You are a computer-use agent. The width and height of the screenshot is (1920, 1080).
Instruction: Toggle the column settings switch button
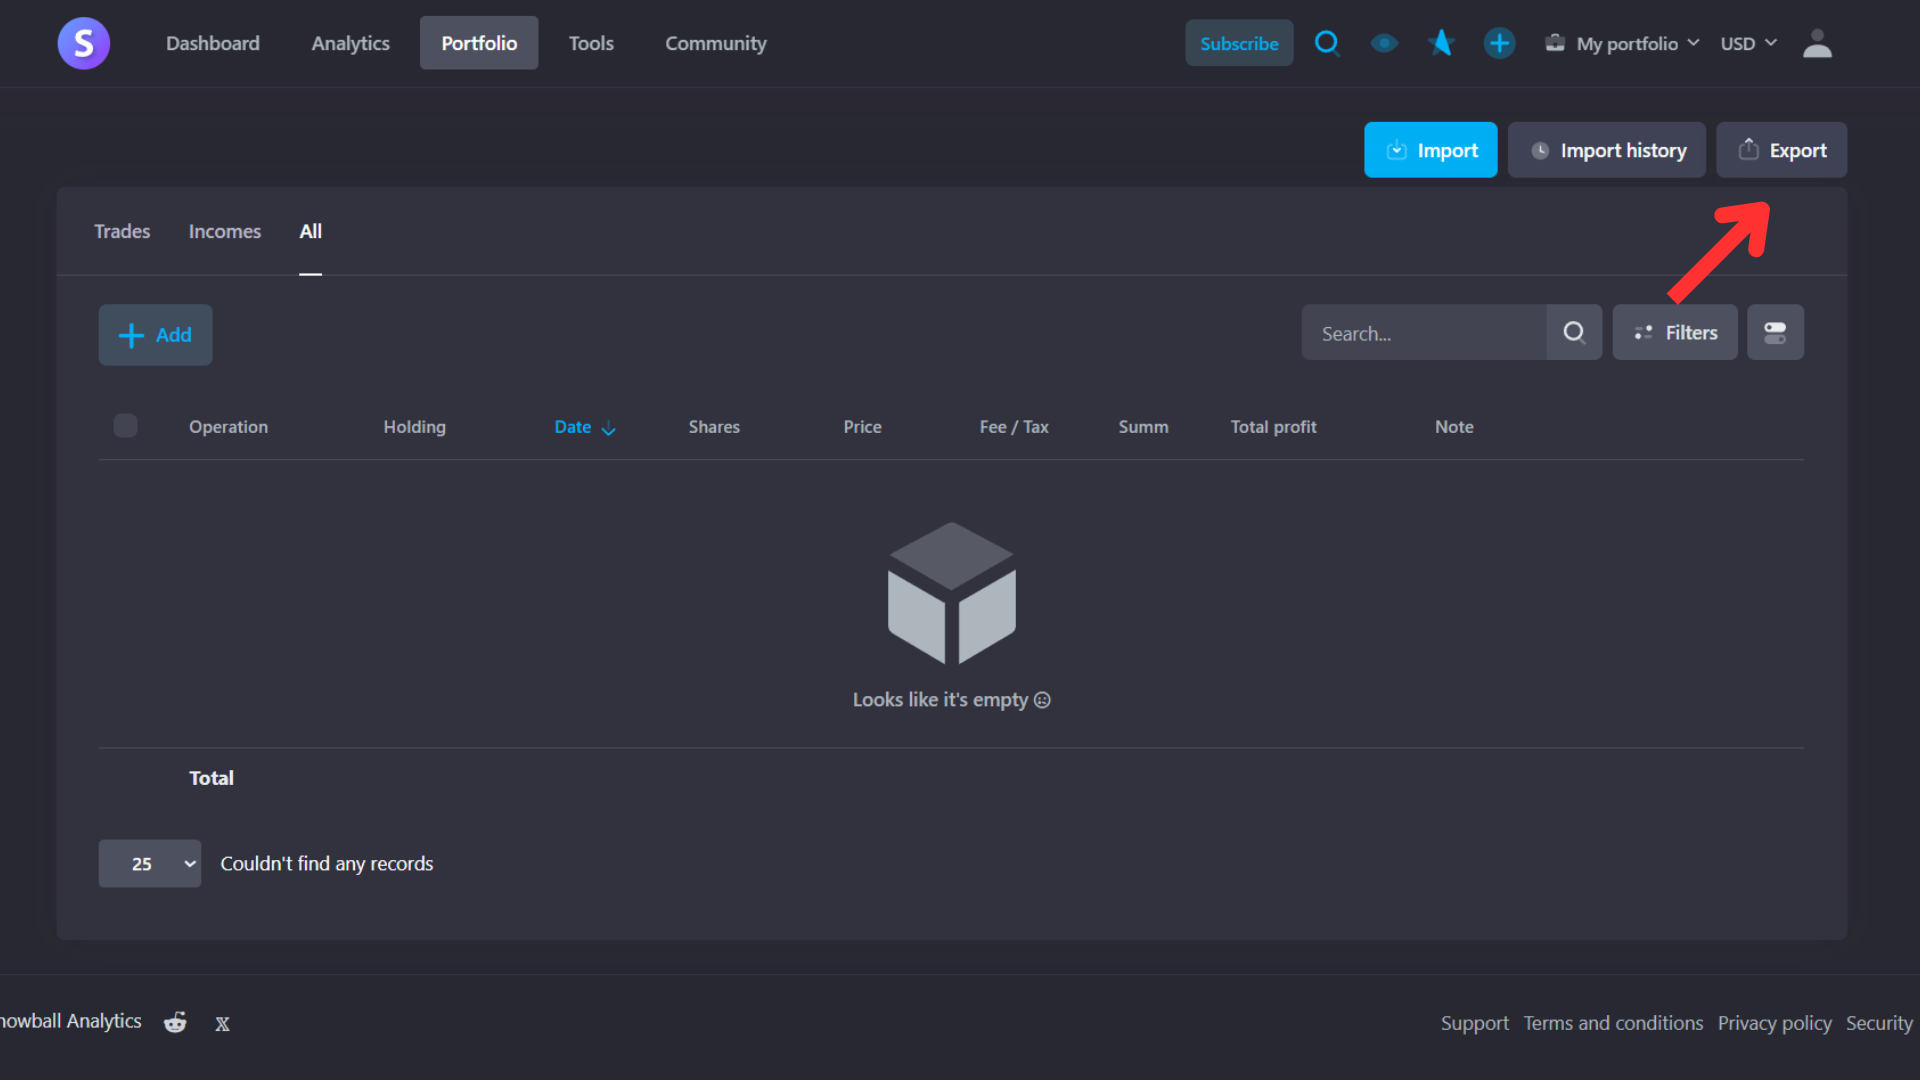[1775, 333]
